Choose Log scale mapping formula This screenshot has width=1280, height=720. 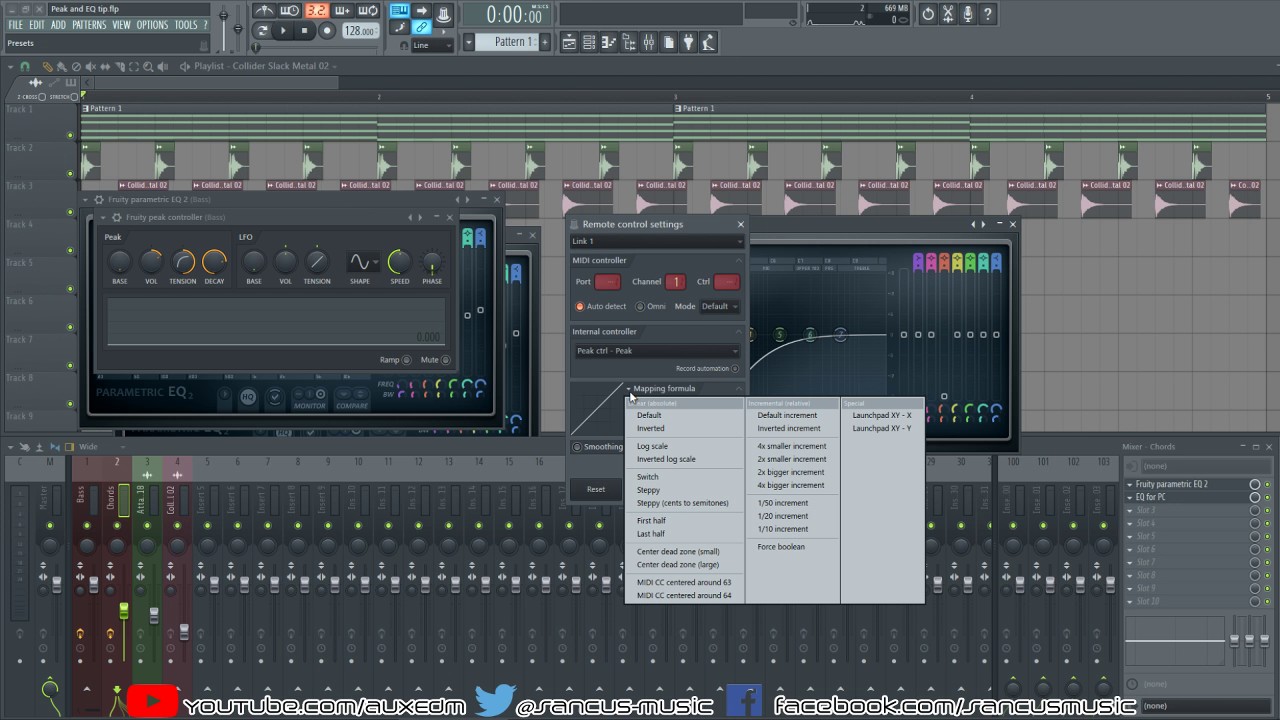point(652,446)
